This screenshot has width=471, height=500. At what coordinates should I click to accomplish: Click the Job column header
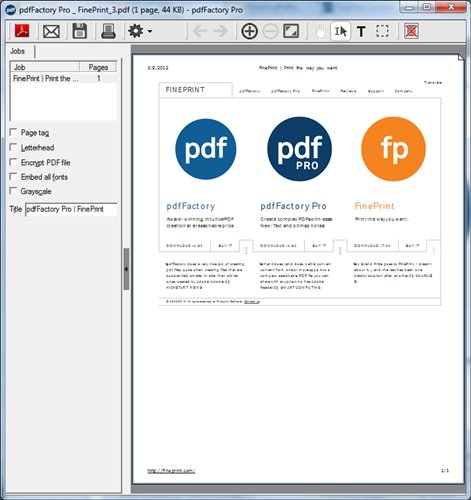tap(45, 67)
